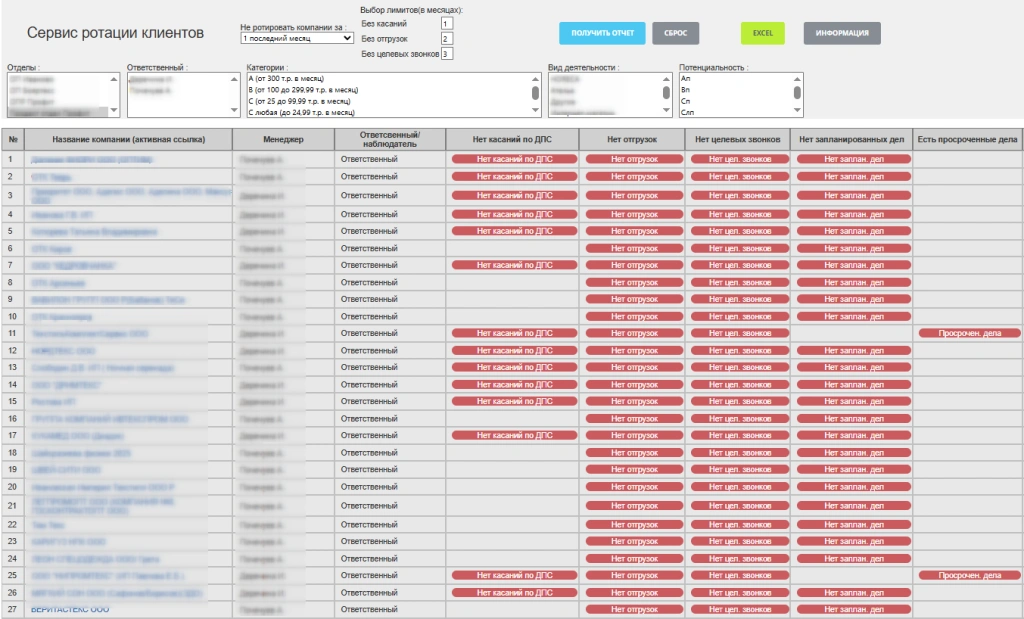Click the 'Без отгрузок' limit input field
The image size is (1024, 619).
[447, 39]
